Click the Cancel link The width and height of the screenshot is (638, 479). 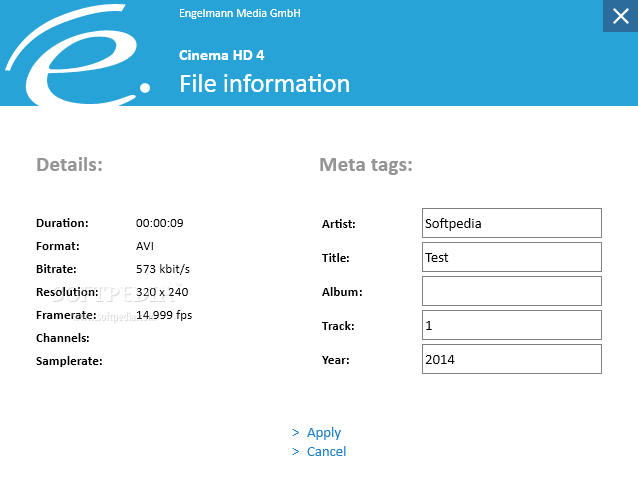(326, 451)
